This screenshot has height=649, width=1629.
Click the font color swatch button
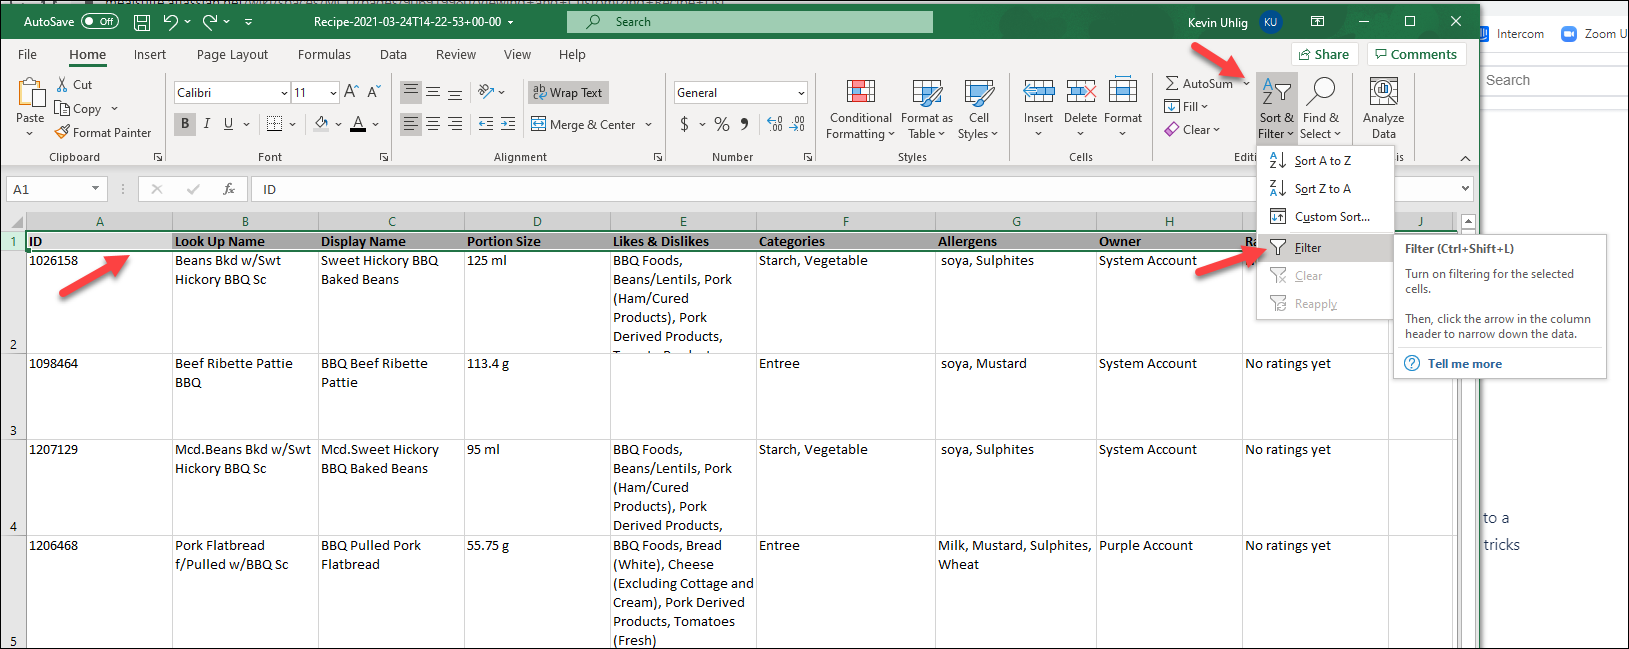pos(358,124)
